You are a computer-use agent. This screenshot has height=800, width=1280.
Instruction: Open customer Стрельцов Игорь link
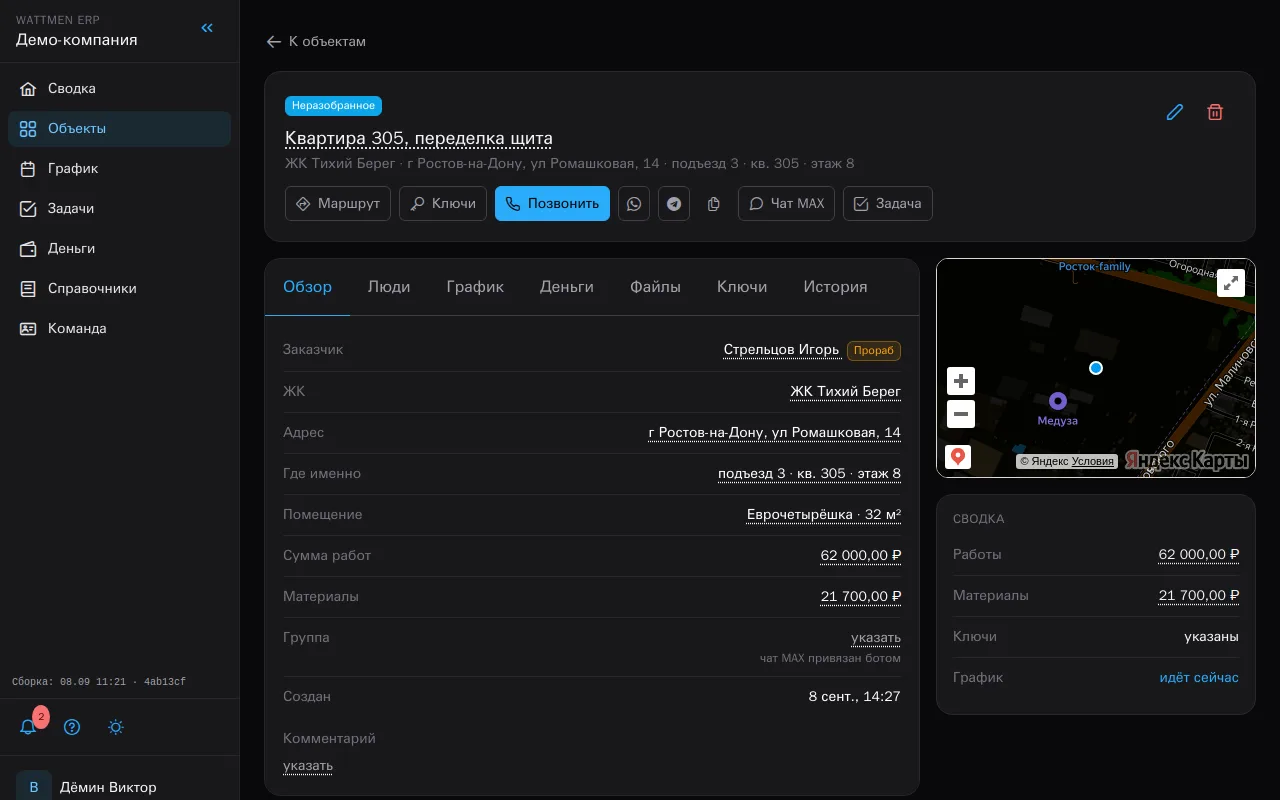click(x=782, y=350)
